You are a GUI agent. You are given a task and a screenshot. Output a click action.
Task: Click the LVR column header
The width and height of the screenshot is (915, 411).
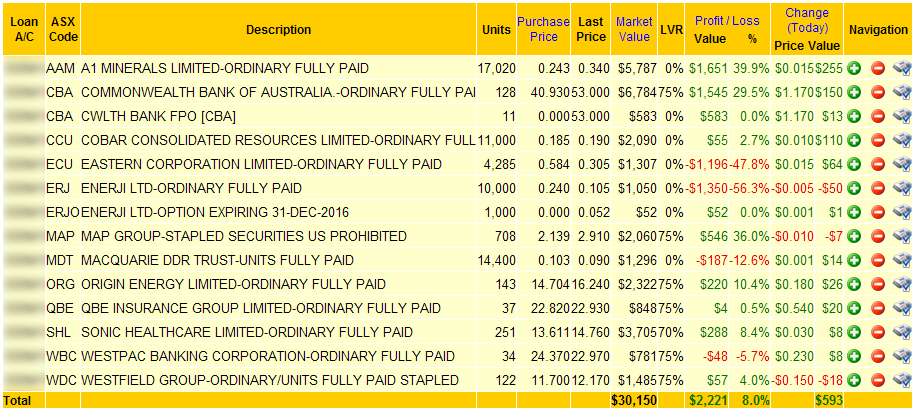coord(672,30)
